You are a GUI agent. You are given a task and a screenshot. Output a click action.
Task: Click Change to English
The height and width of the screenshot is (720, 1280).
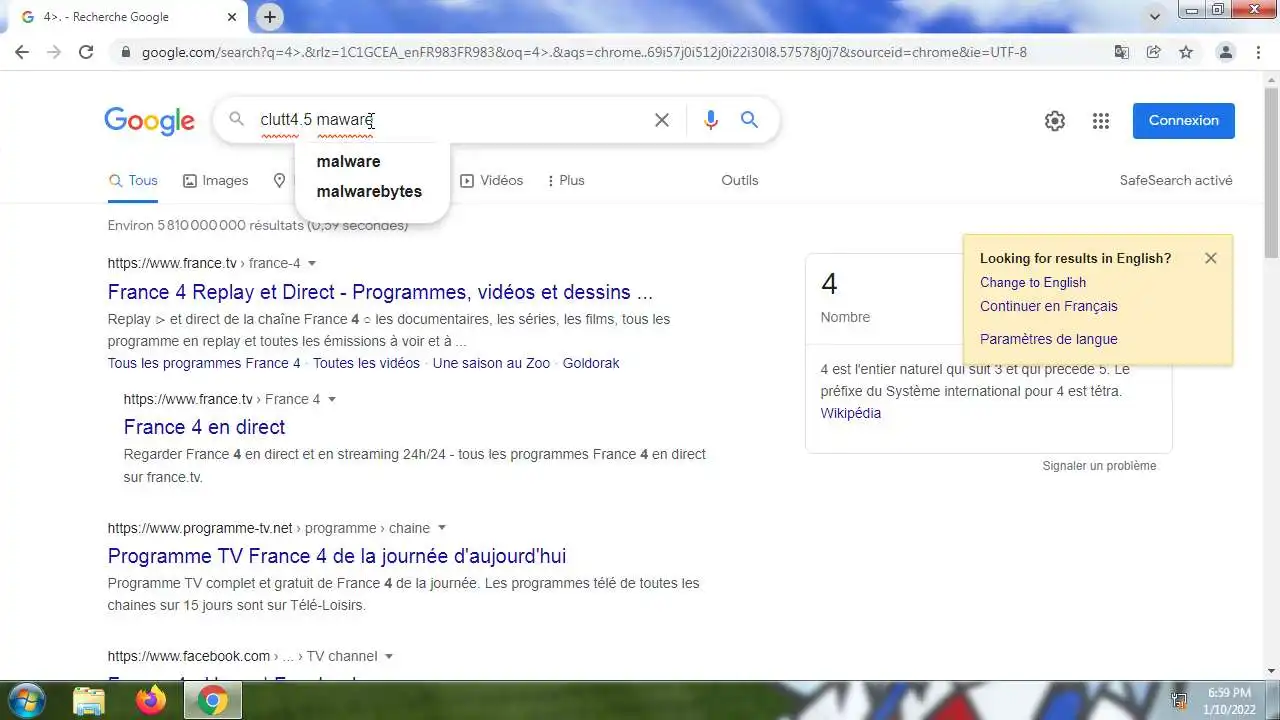click(x=1033, y=282)
